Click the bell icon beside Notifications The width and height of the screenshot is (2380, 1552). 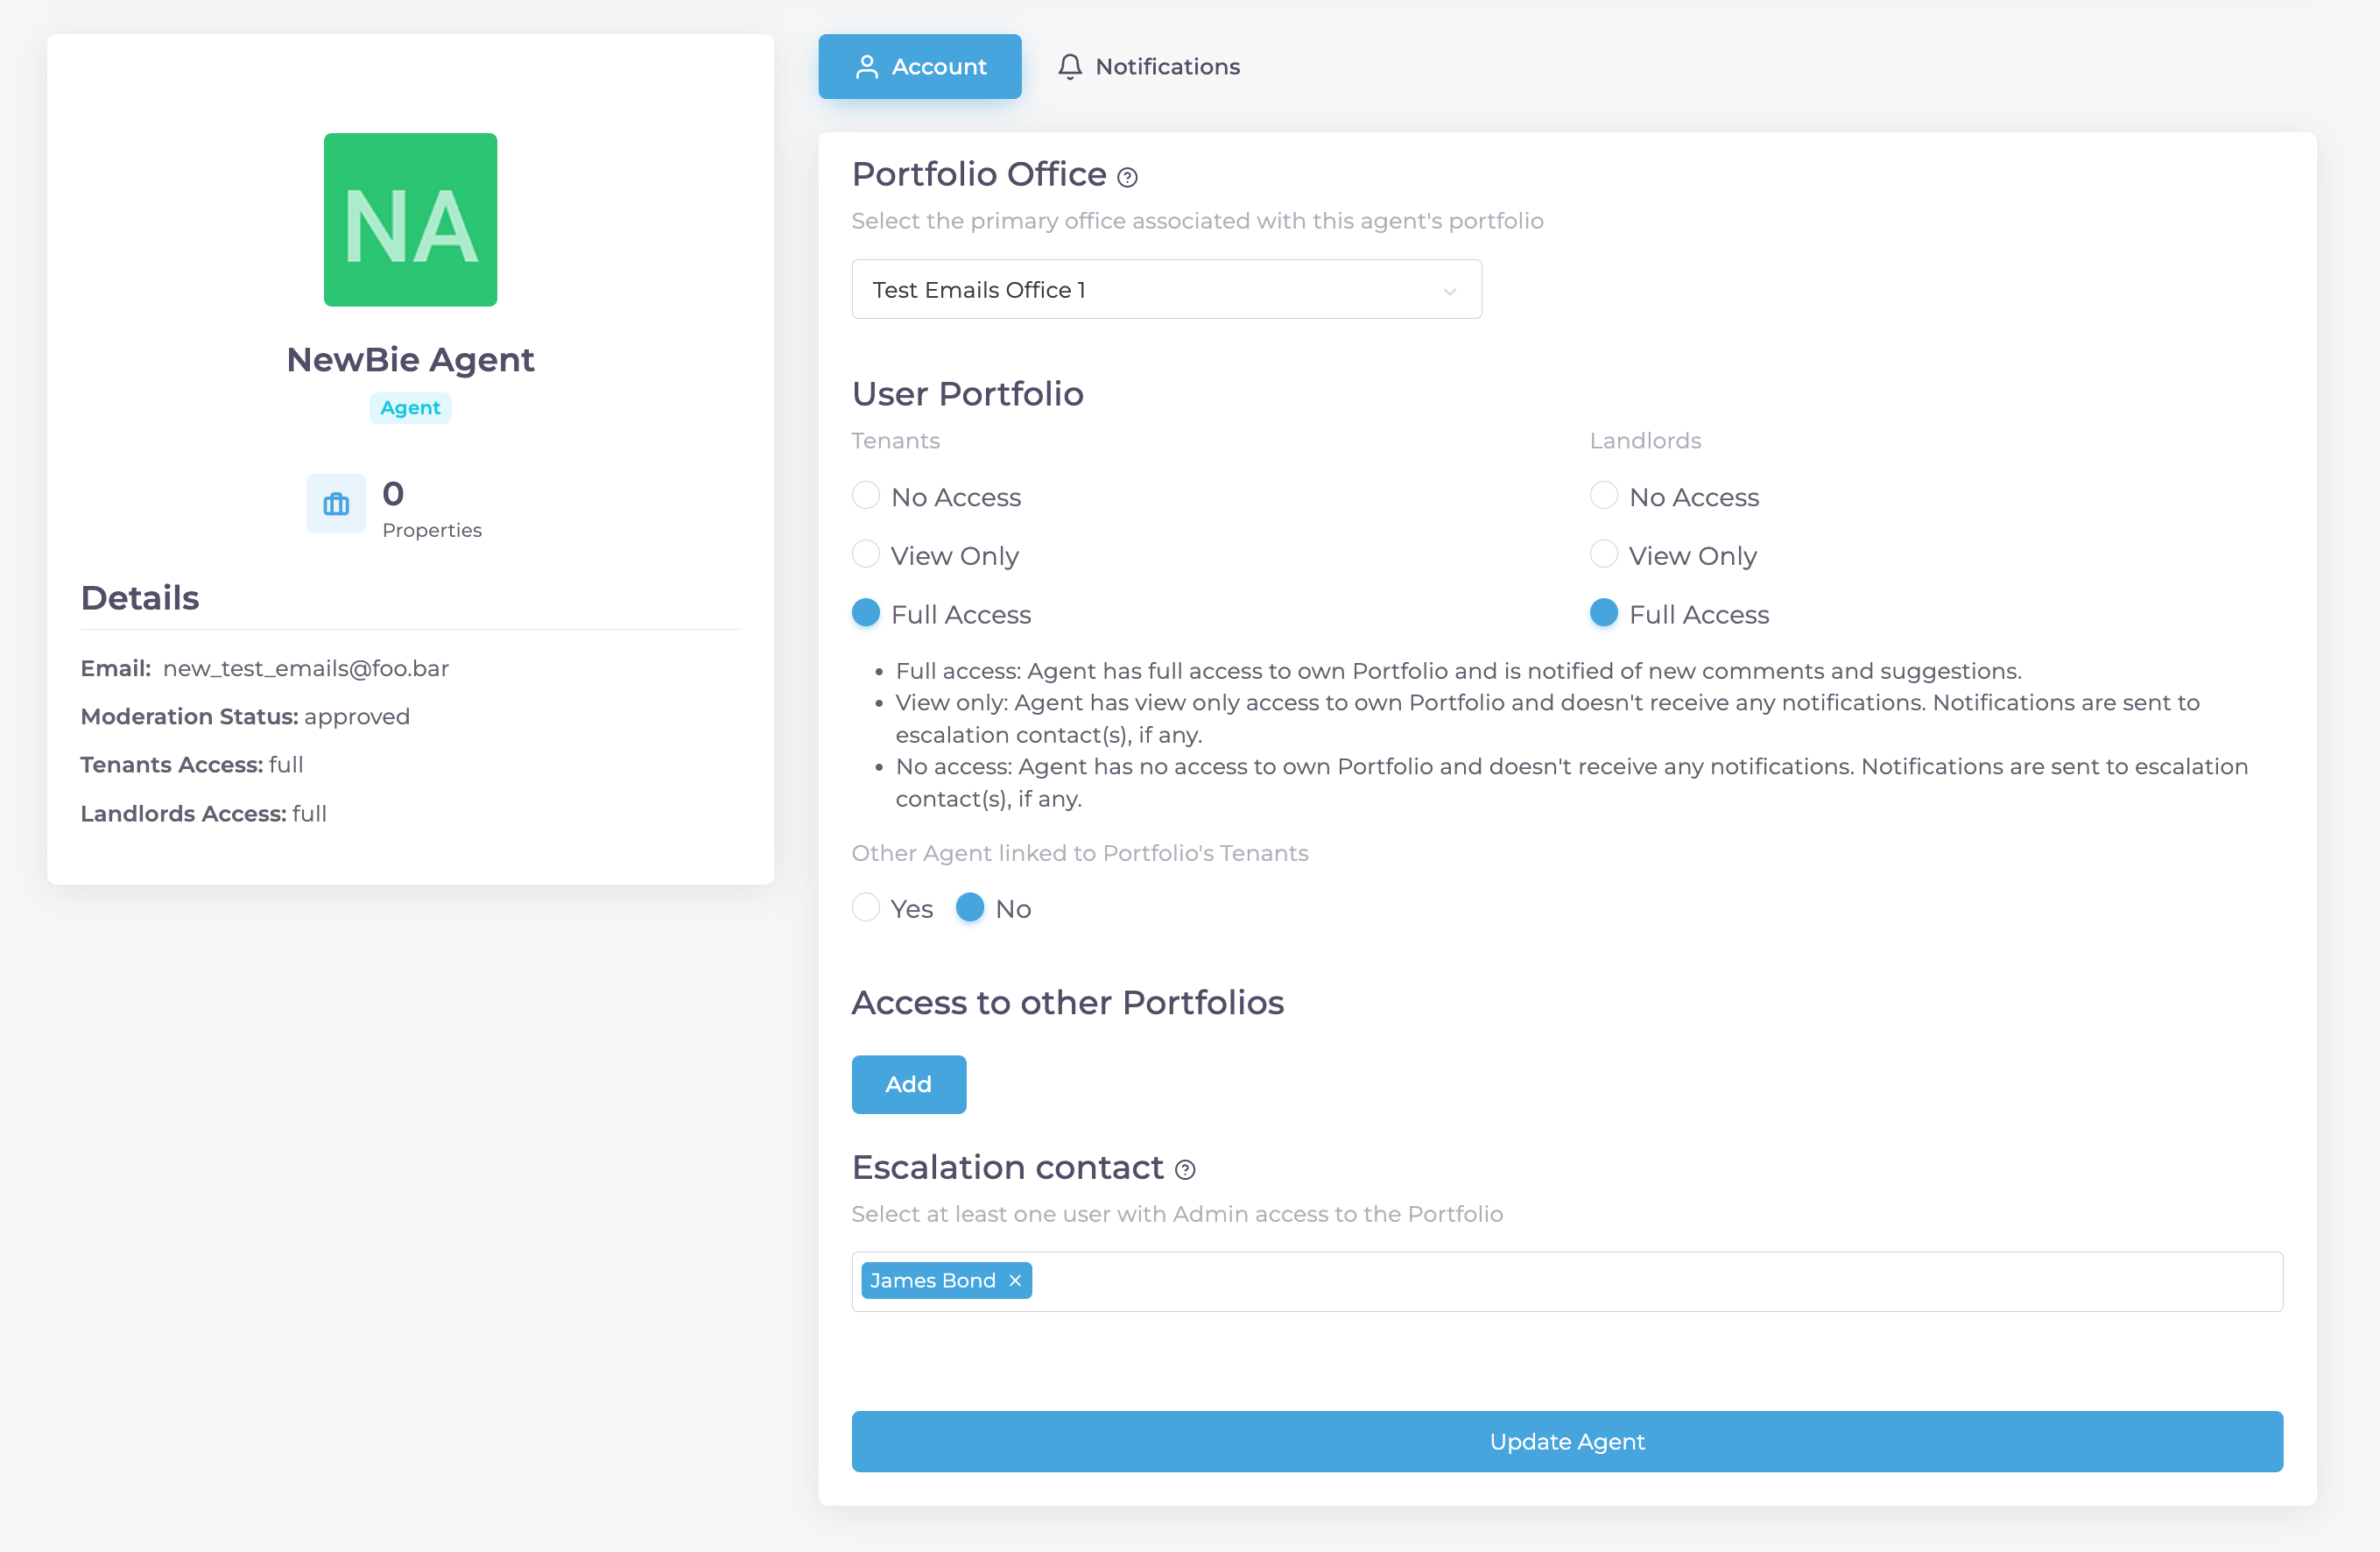pyautogui.click(x=1070, y=66)
